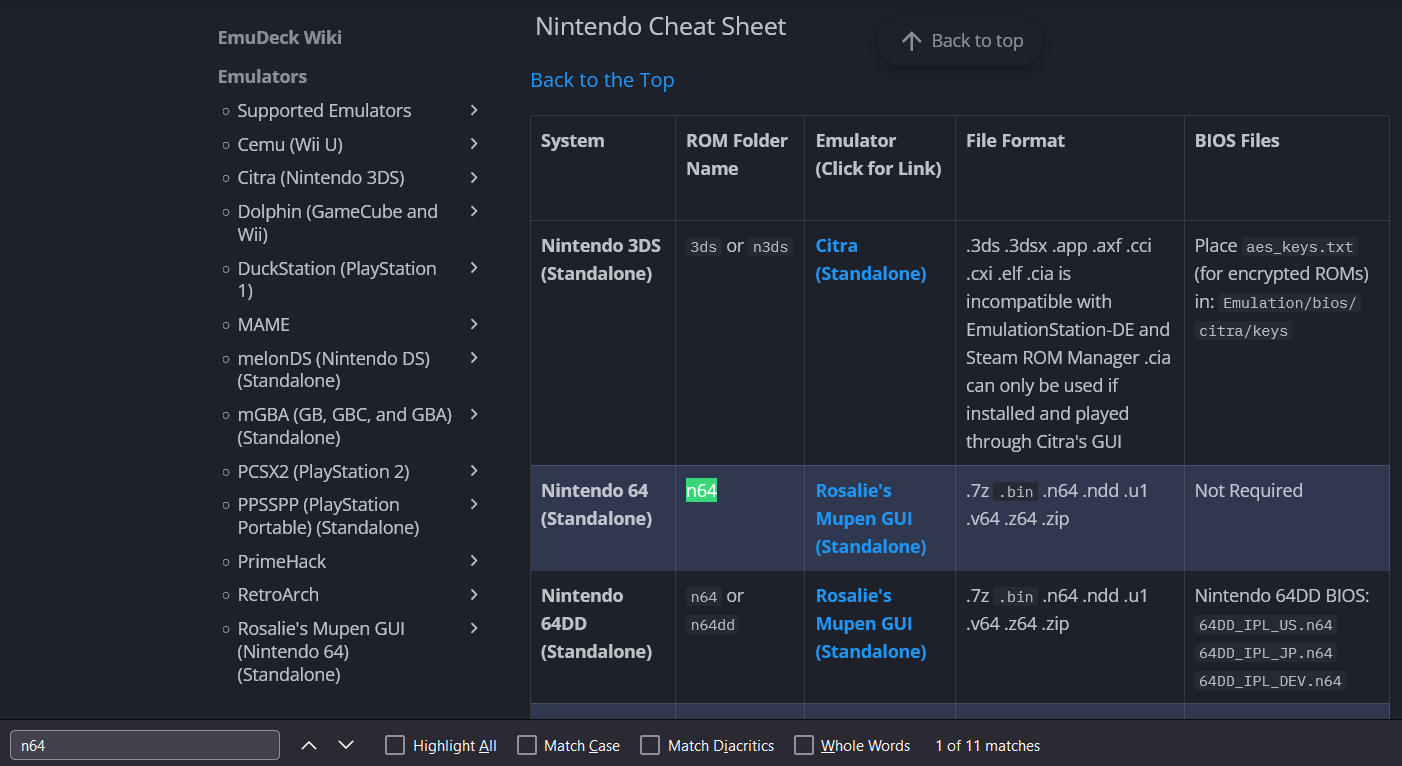Image resolution: width=1402 pixels, height=766 pixels.
Task: Expand the PrimeHack chevron
Action: tap(474, 561)
